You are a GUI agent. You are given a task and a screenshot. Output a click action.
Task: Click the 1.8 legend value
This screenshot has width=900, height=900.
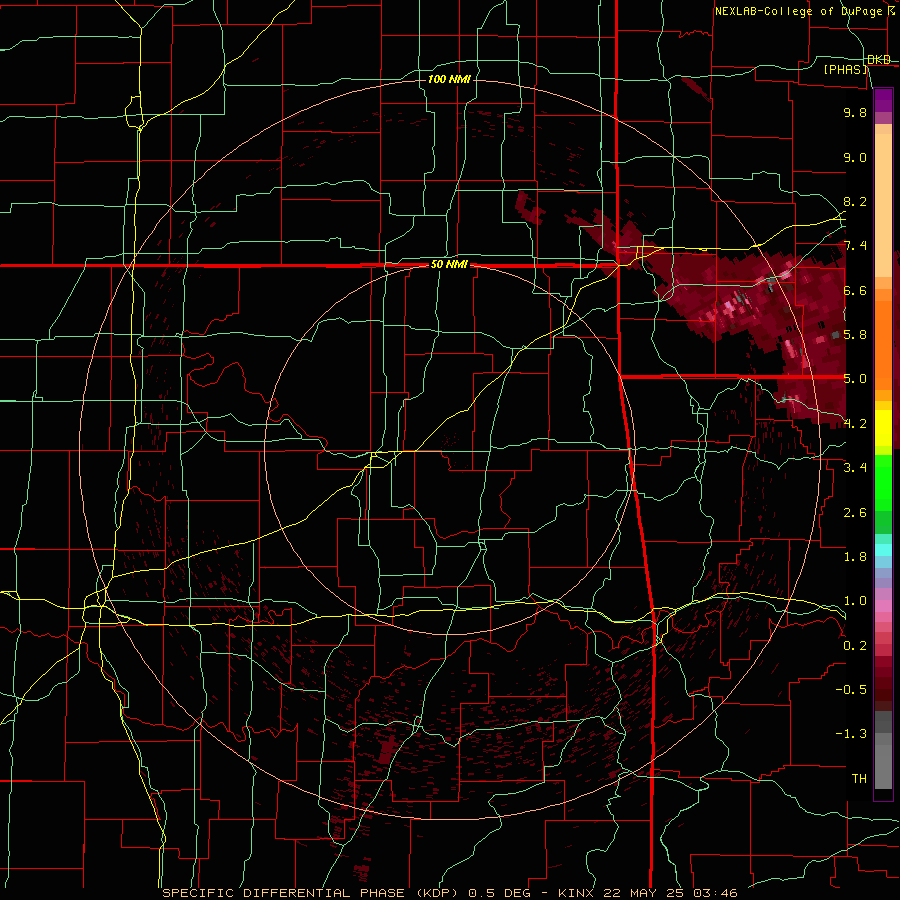click(855, 557)
